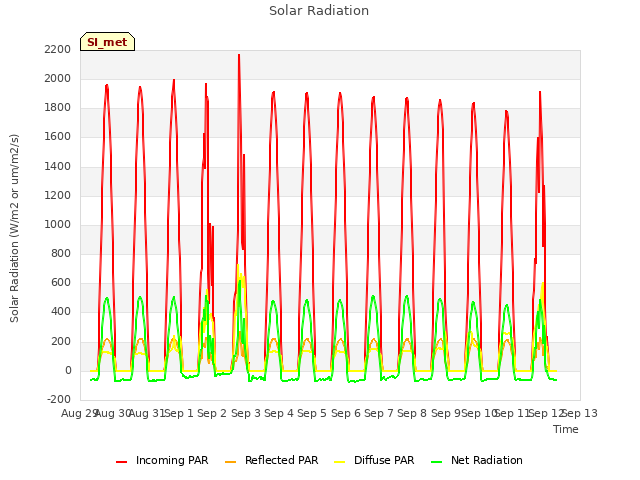Toggle Incoming PAR legend entry
640x480 pixels.
point(162,460)
